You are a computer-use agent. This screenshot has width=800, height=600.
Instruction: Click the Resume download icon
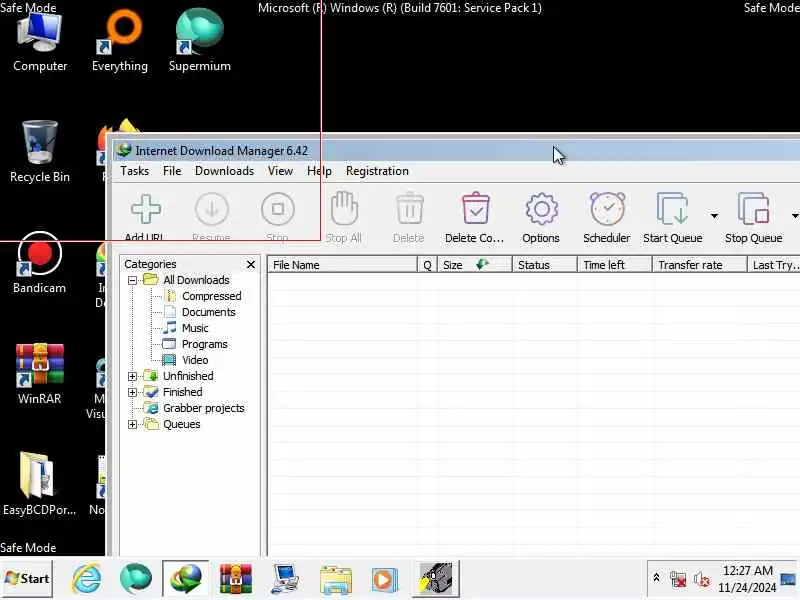pyautogui.click(x=211, y=209)
